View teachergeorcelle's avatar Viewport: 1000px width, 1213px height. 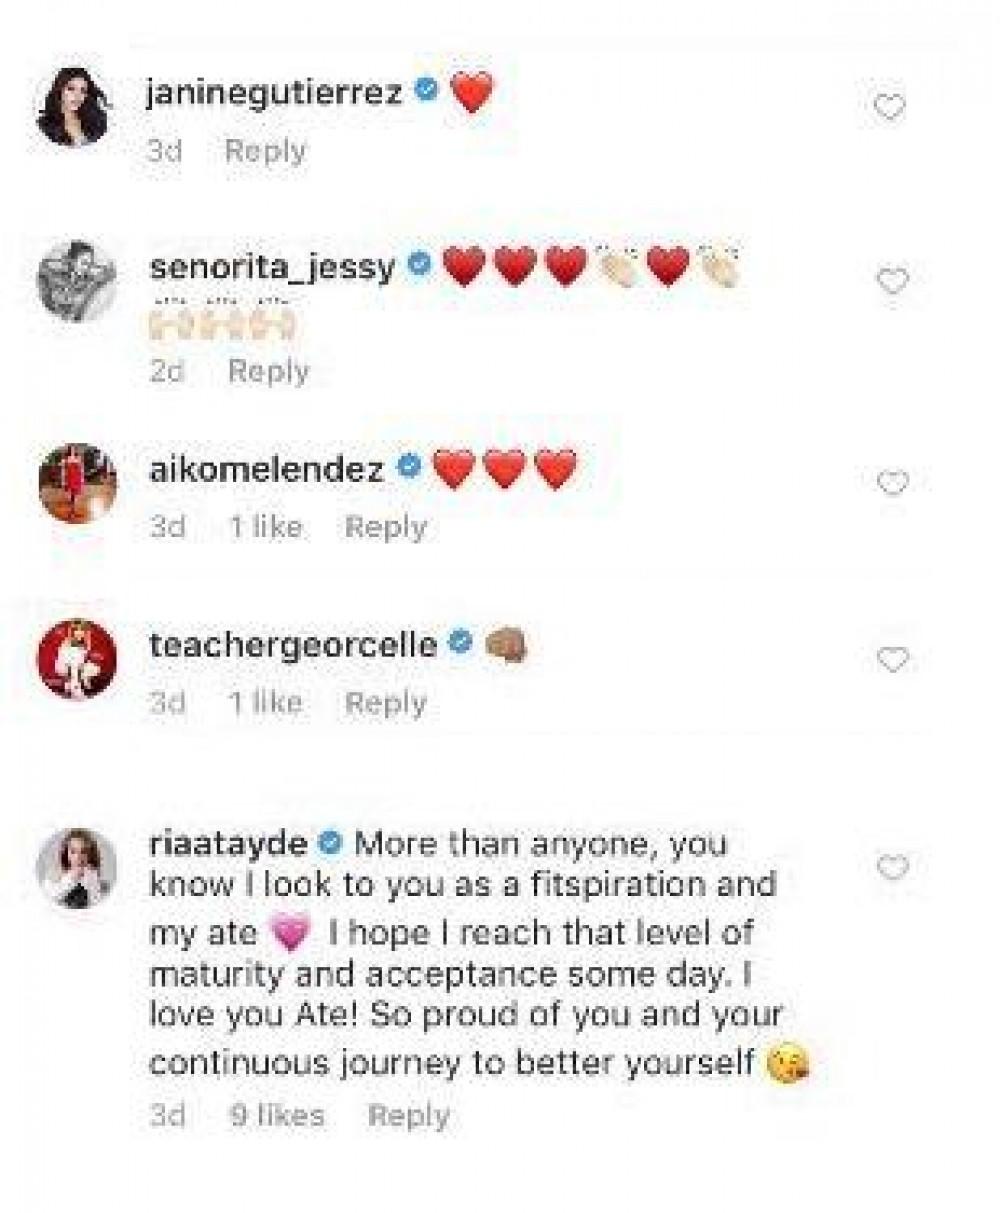tap(77, 665)
